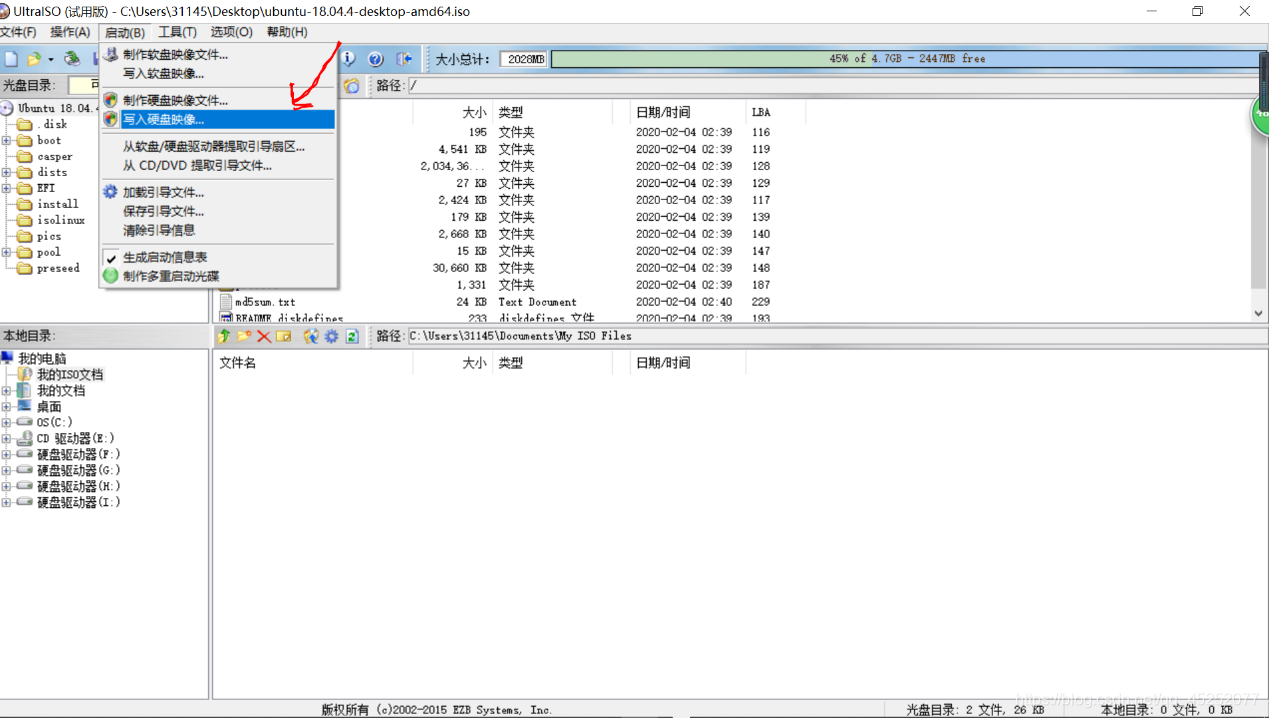Expand the EFI folder in image tree
Screen dimensions: 1269x718
6,189
